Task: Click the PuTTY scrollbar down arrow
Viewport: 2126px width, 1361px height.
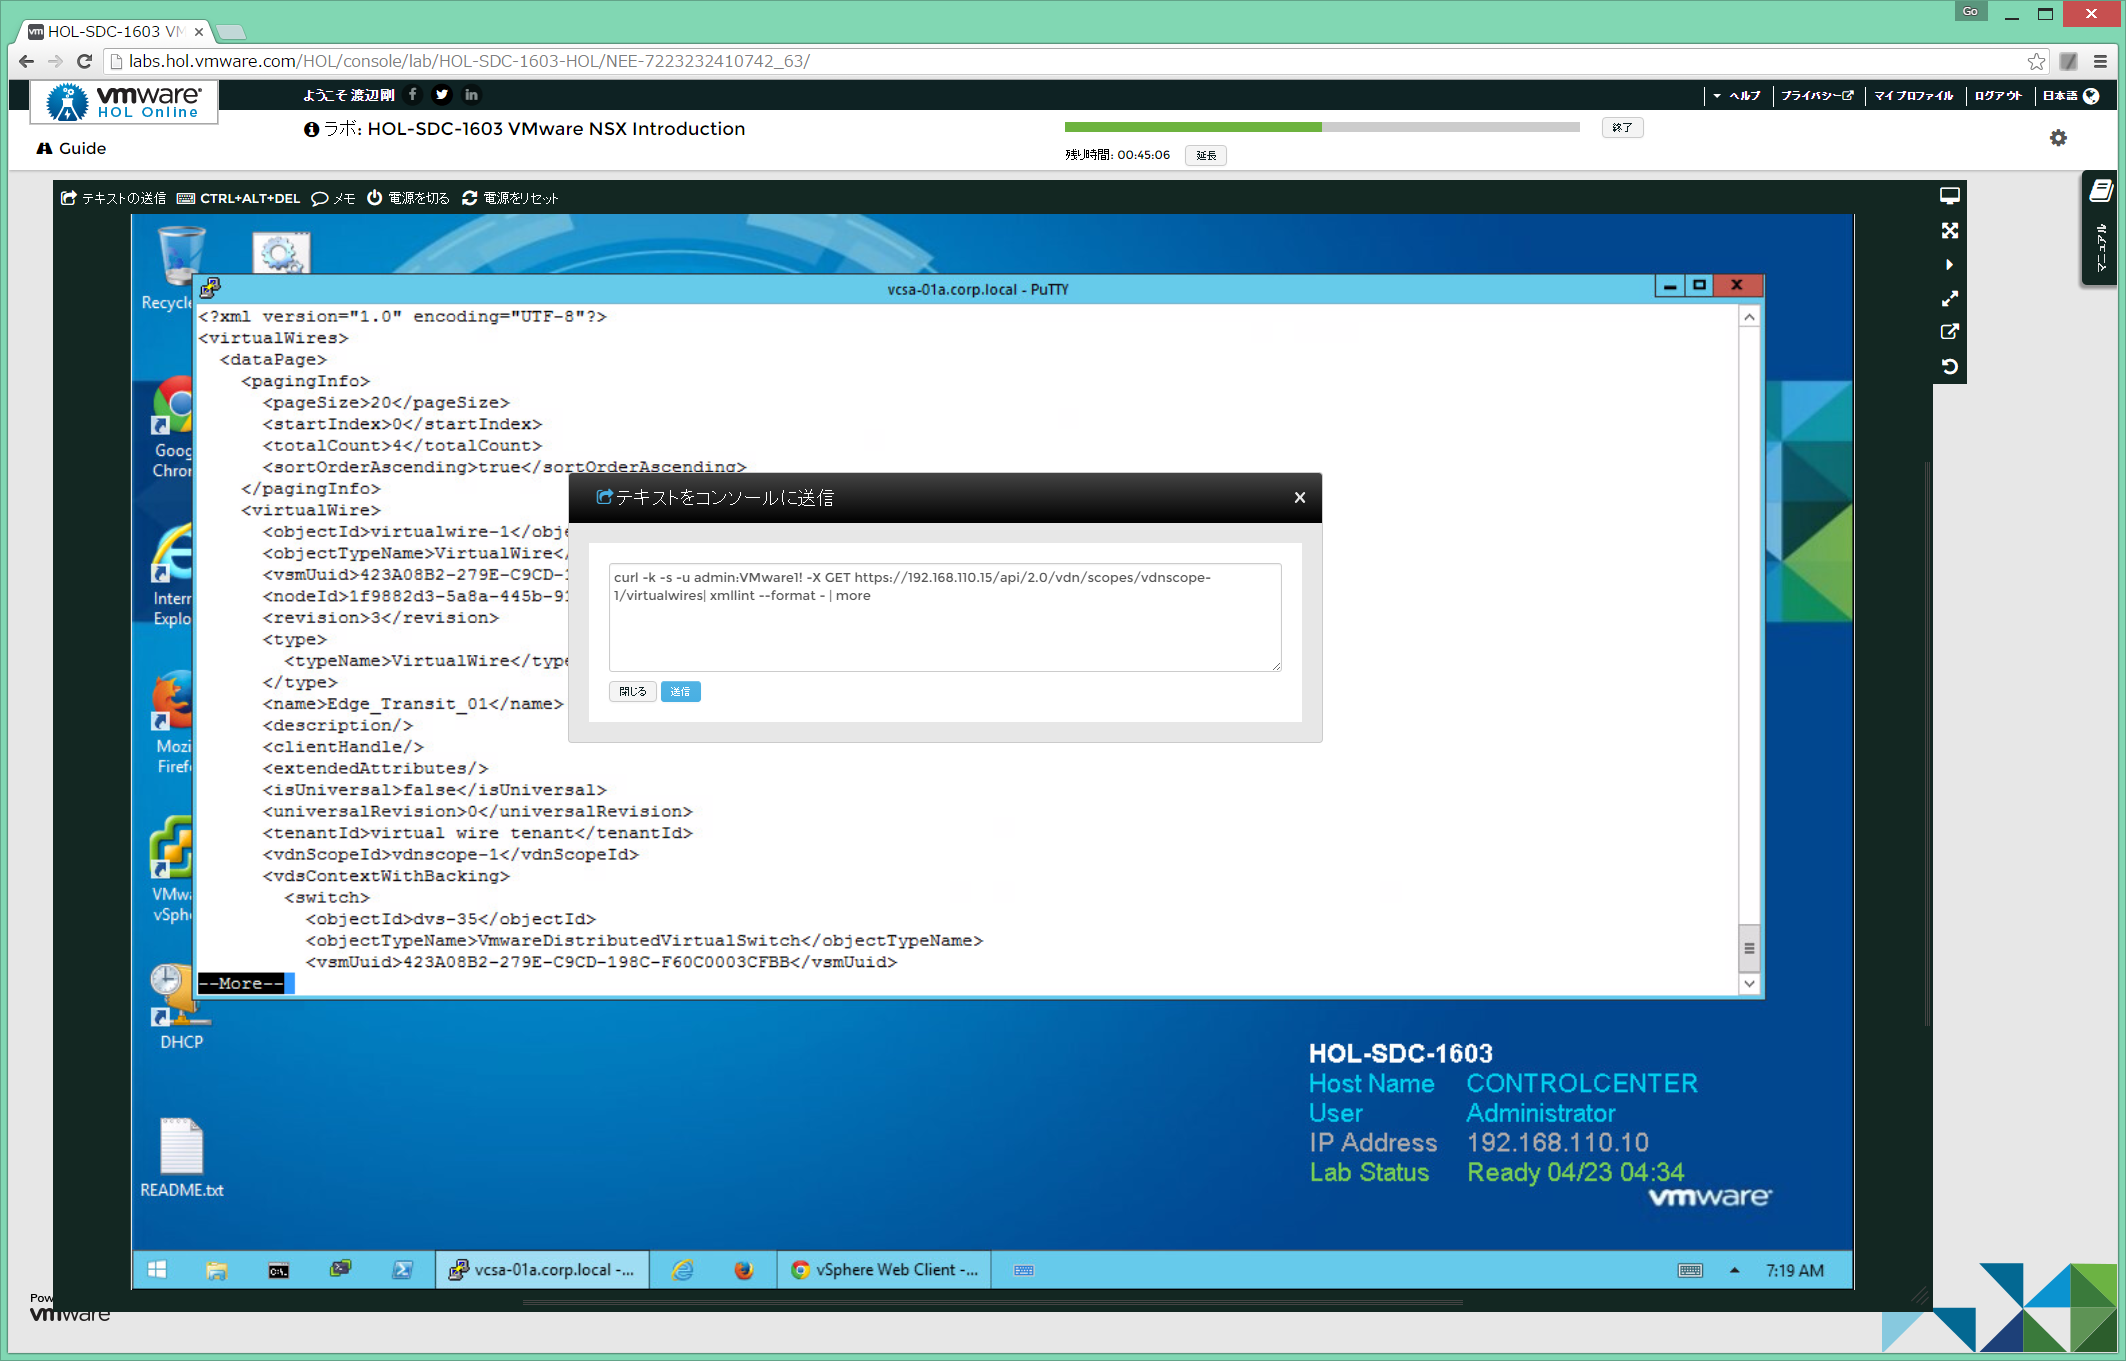Action: point(1749,983)
